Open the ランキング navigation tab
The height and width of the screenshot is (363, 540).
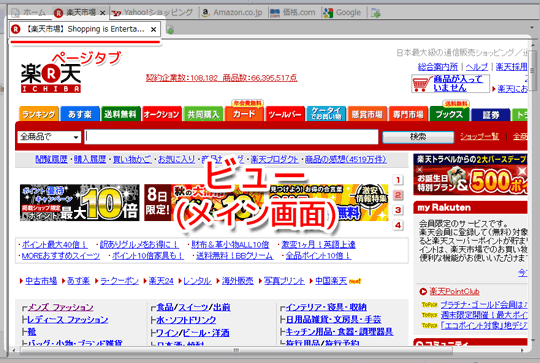tap(39, 114)
